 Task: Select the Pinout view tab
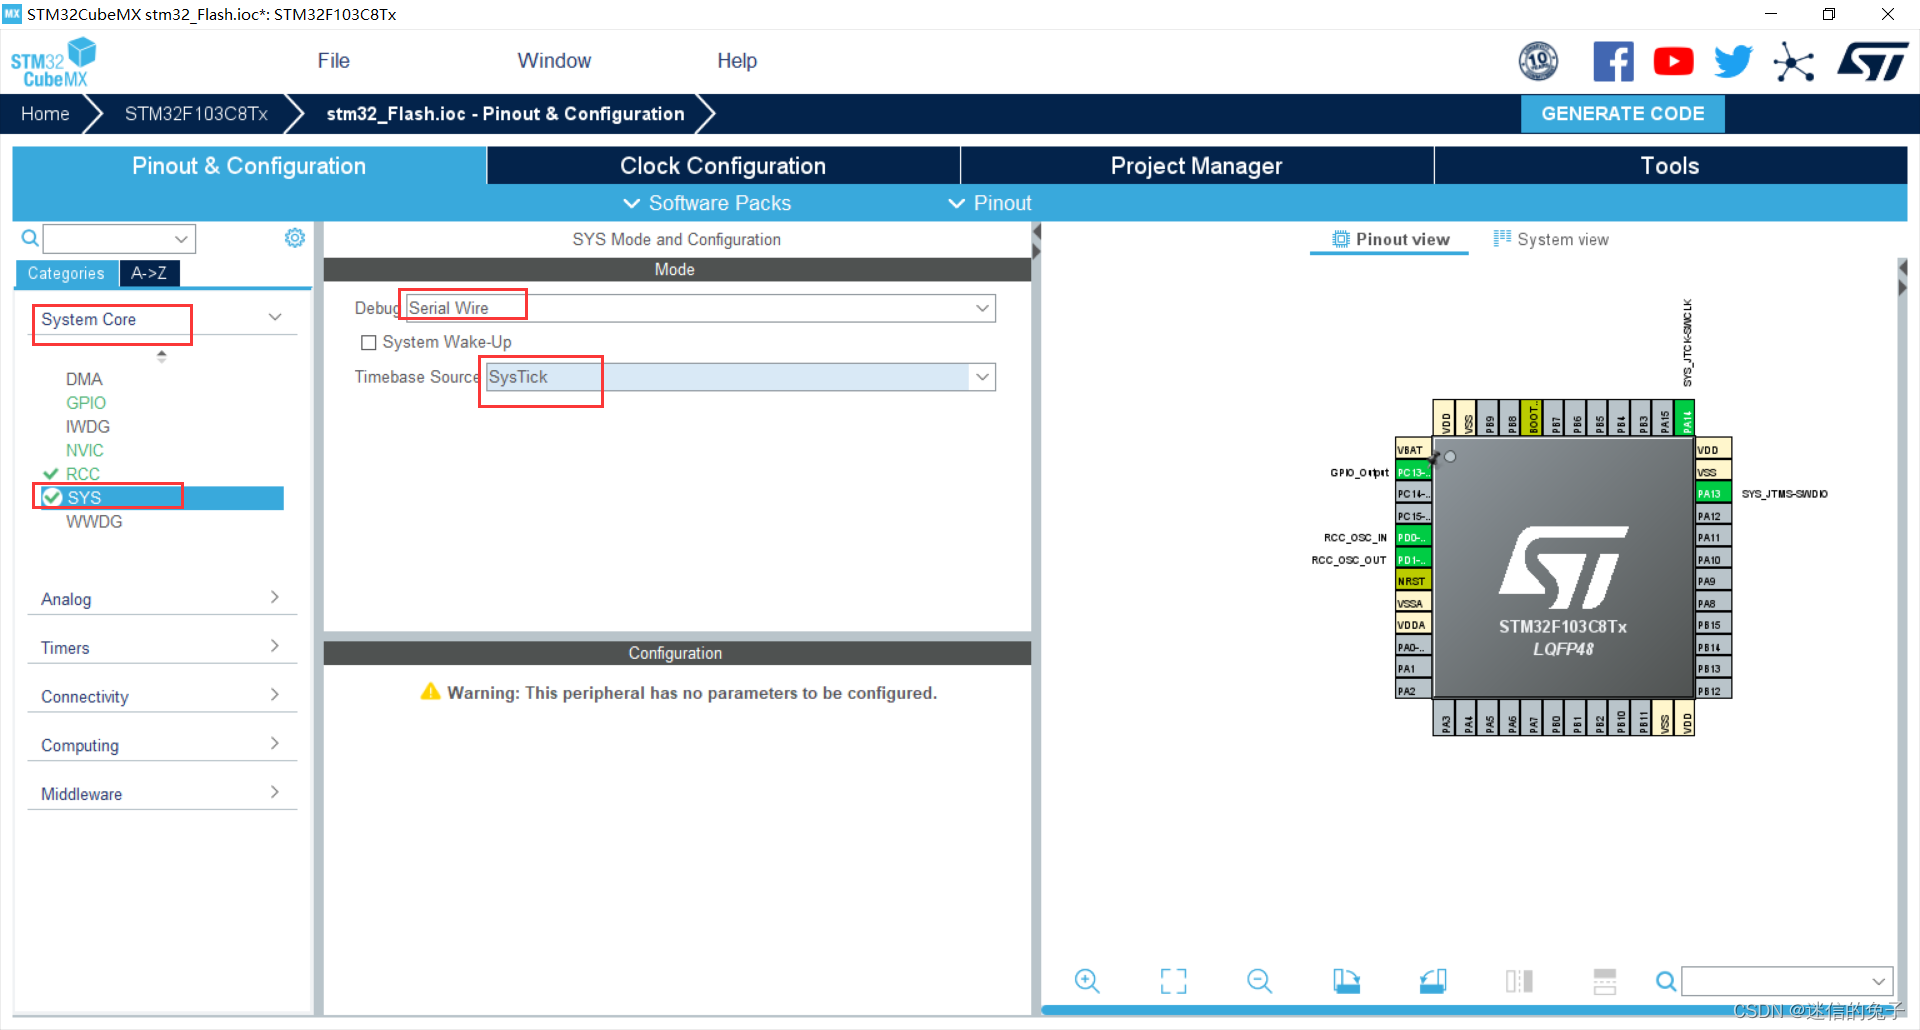pos(1390,240)
